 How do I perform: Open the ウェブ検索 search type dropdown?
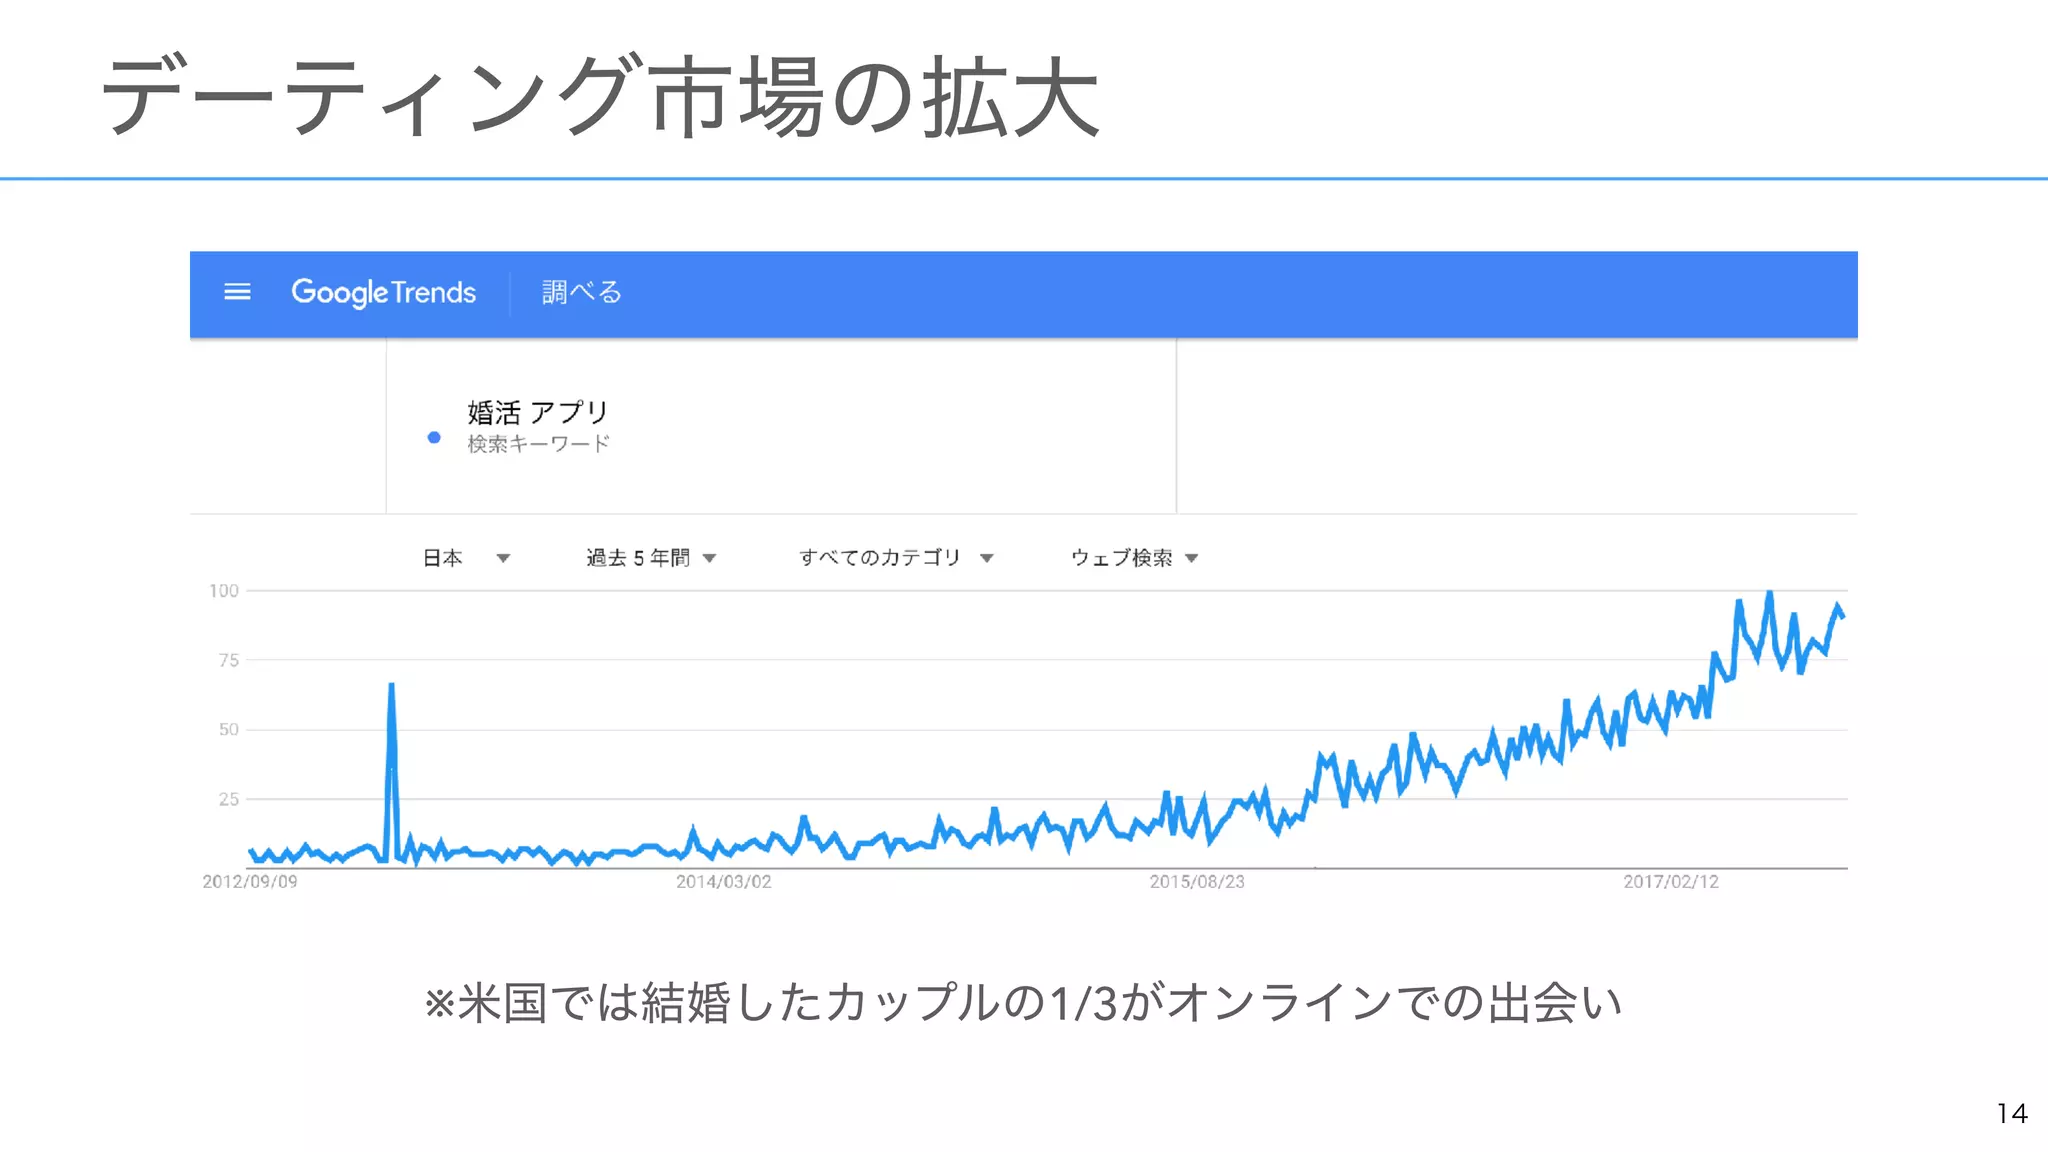coord(1134,558)
